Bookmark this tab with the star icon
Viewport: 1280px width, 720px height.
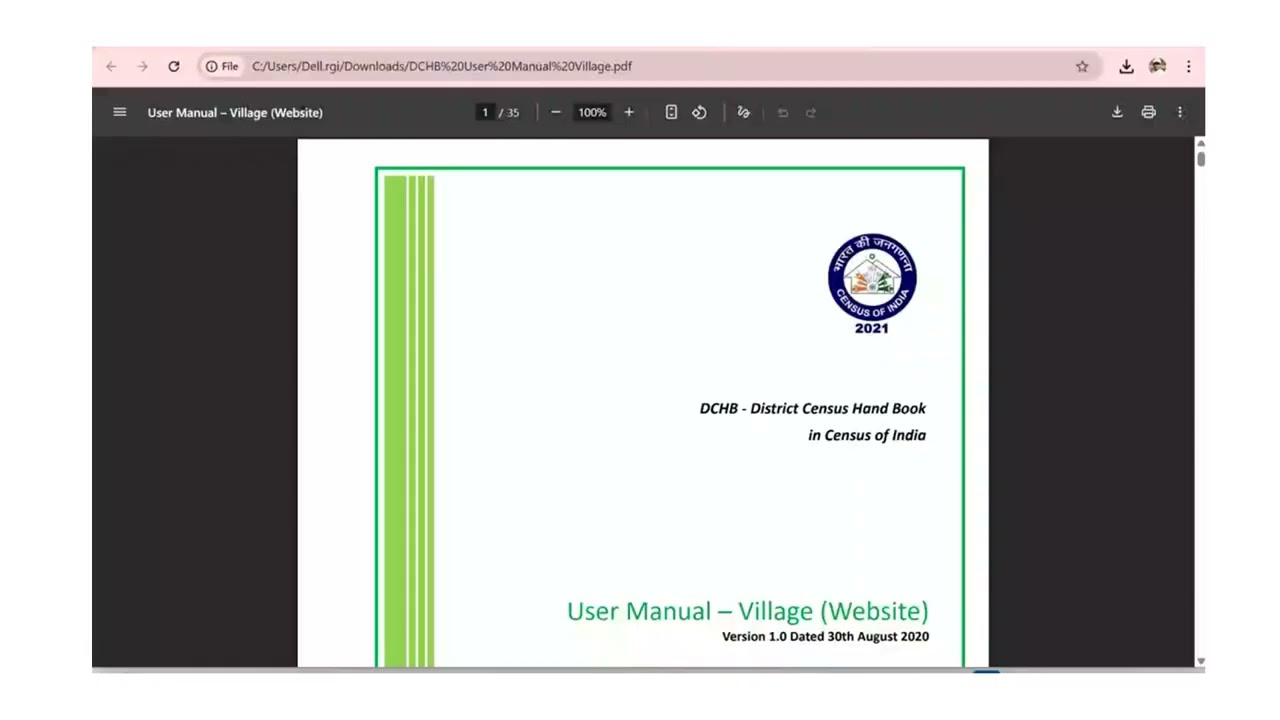tap(1082, 66)
